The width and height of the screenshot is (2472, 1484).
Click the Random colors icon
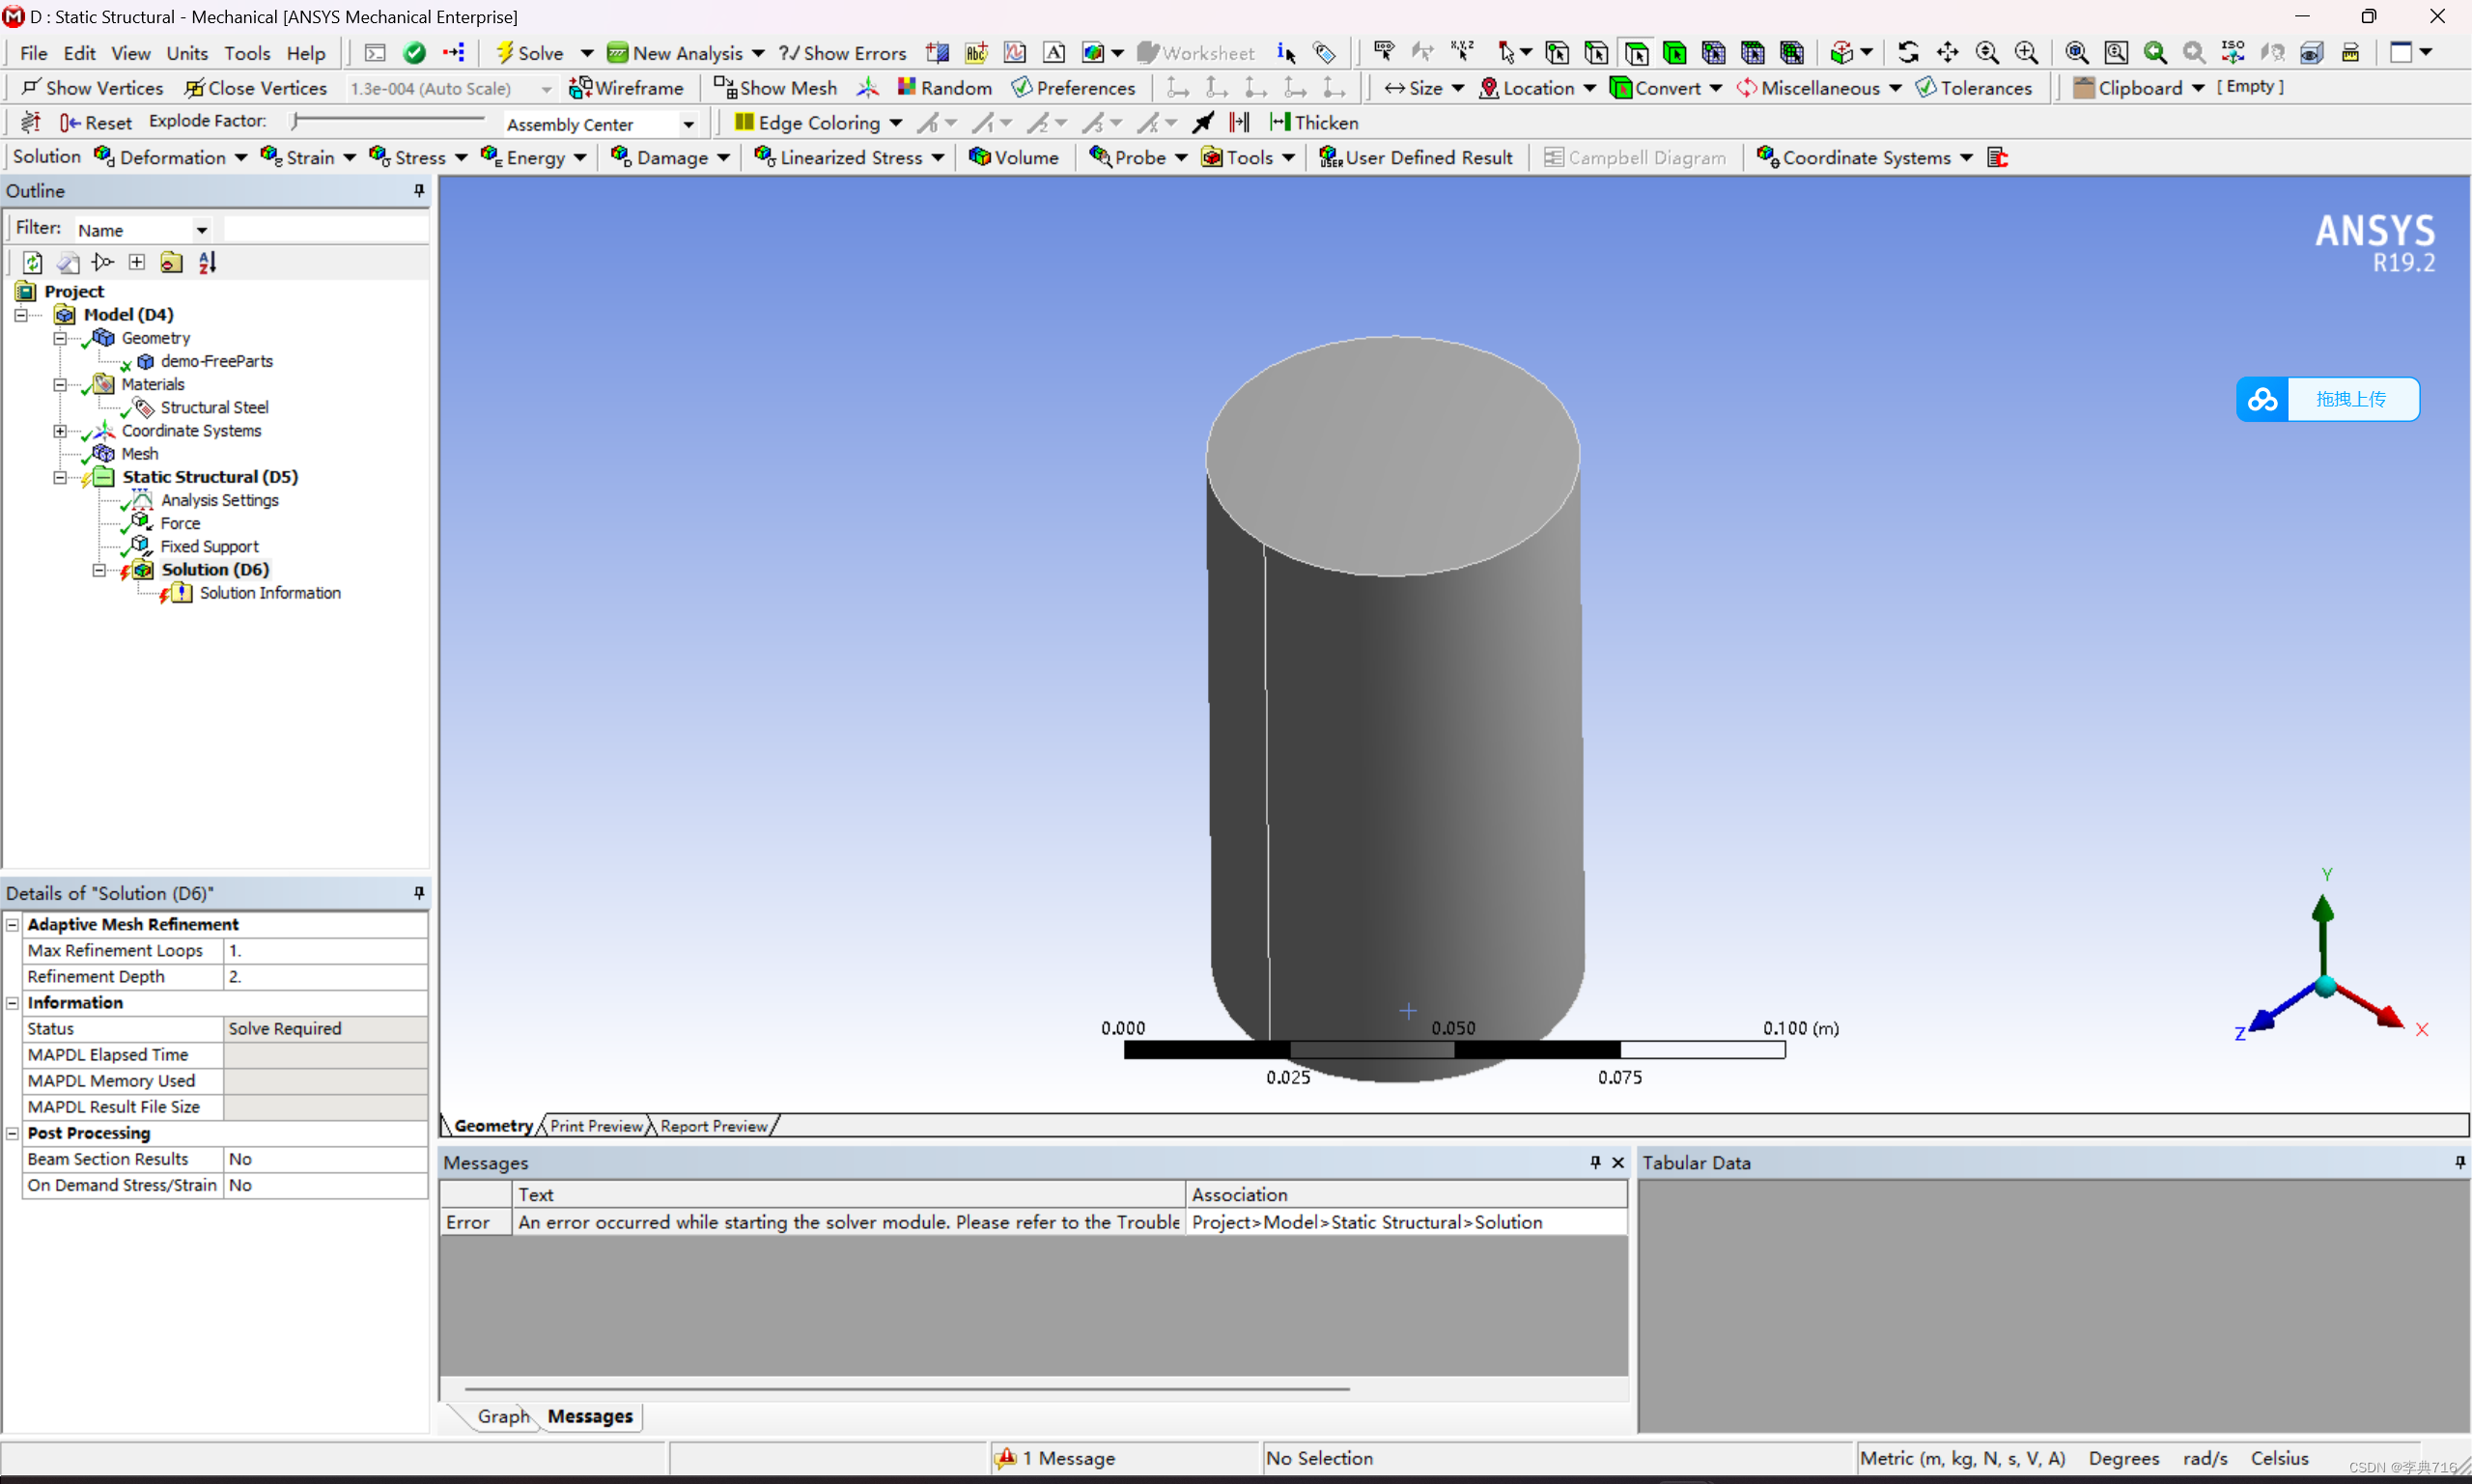907,87
